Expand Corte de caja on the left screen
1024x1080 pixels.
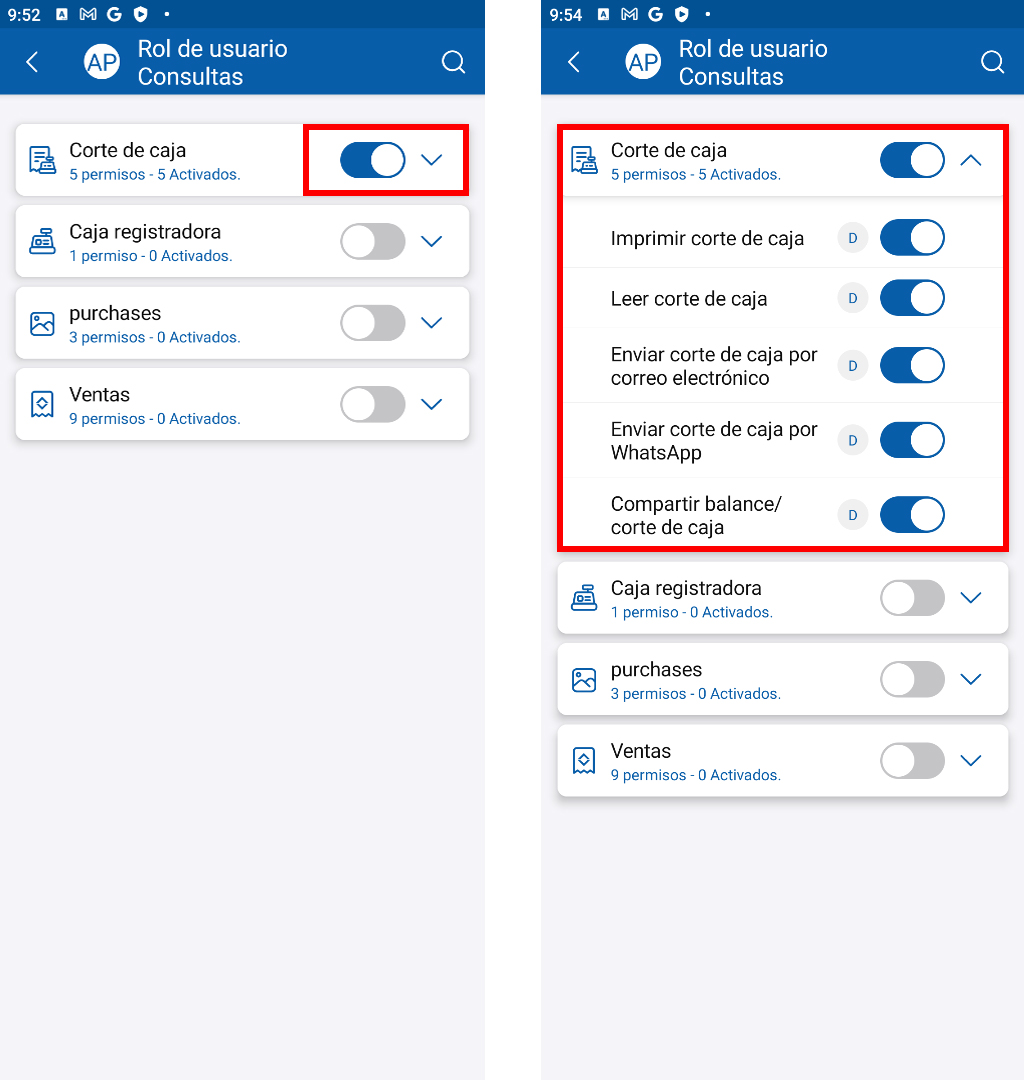(x=431, y=160)
